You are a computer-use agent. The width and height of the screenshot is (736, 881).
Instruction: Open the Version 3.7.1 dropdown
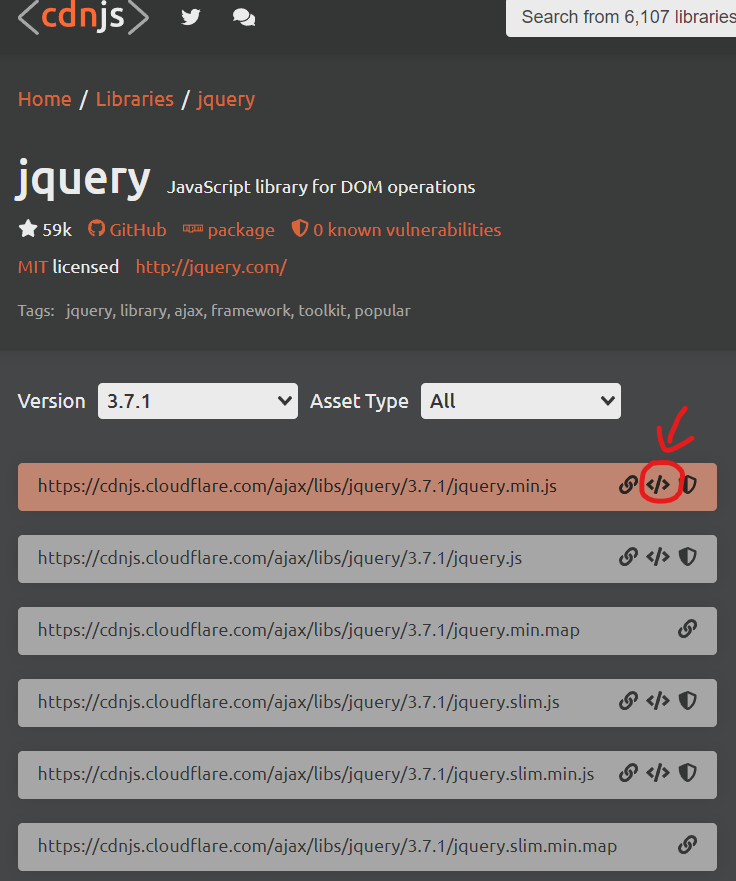click(x=198, y=401)
